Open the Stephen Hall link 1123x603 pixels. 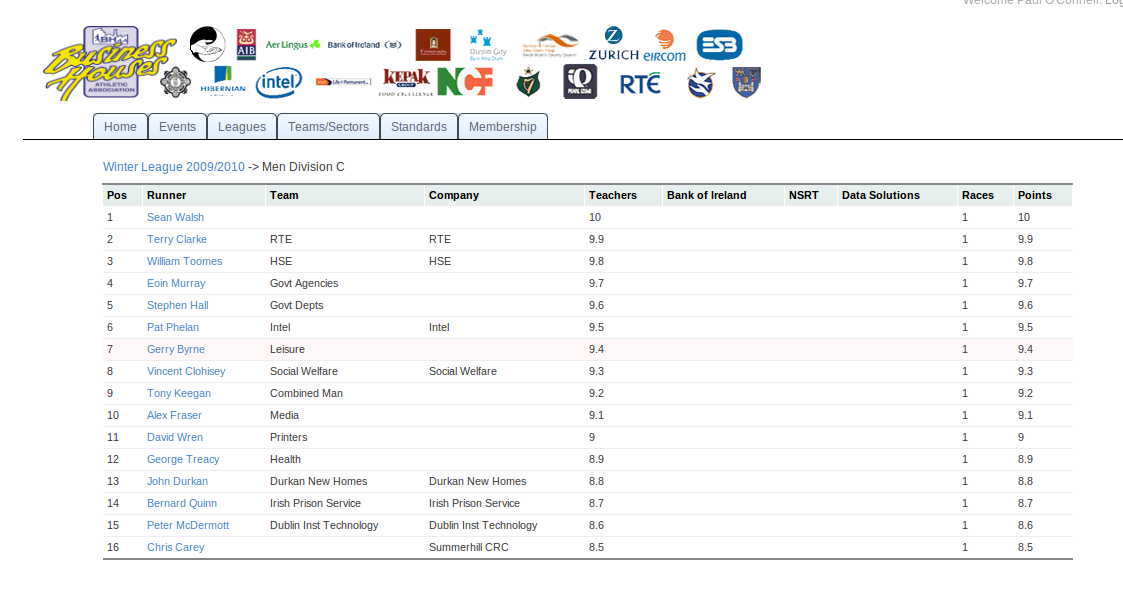tap(178, 305)
